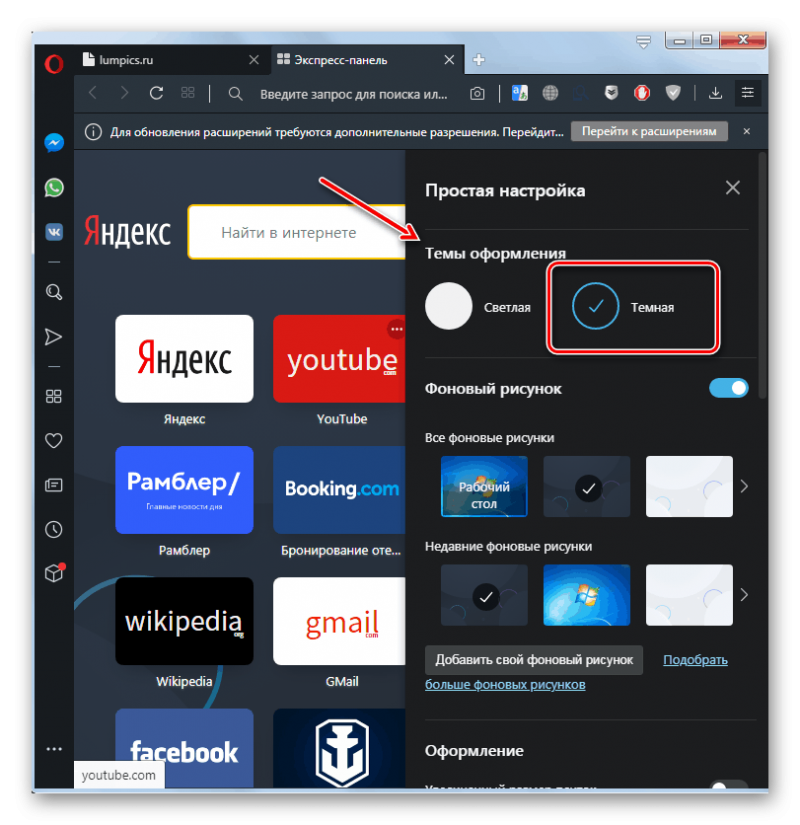Open the gray shield extension icon
Image resolution: width=800 pixels, height=825 pixels.
[x=673, y=93]
